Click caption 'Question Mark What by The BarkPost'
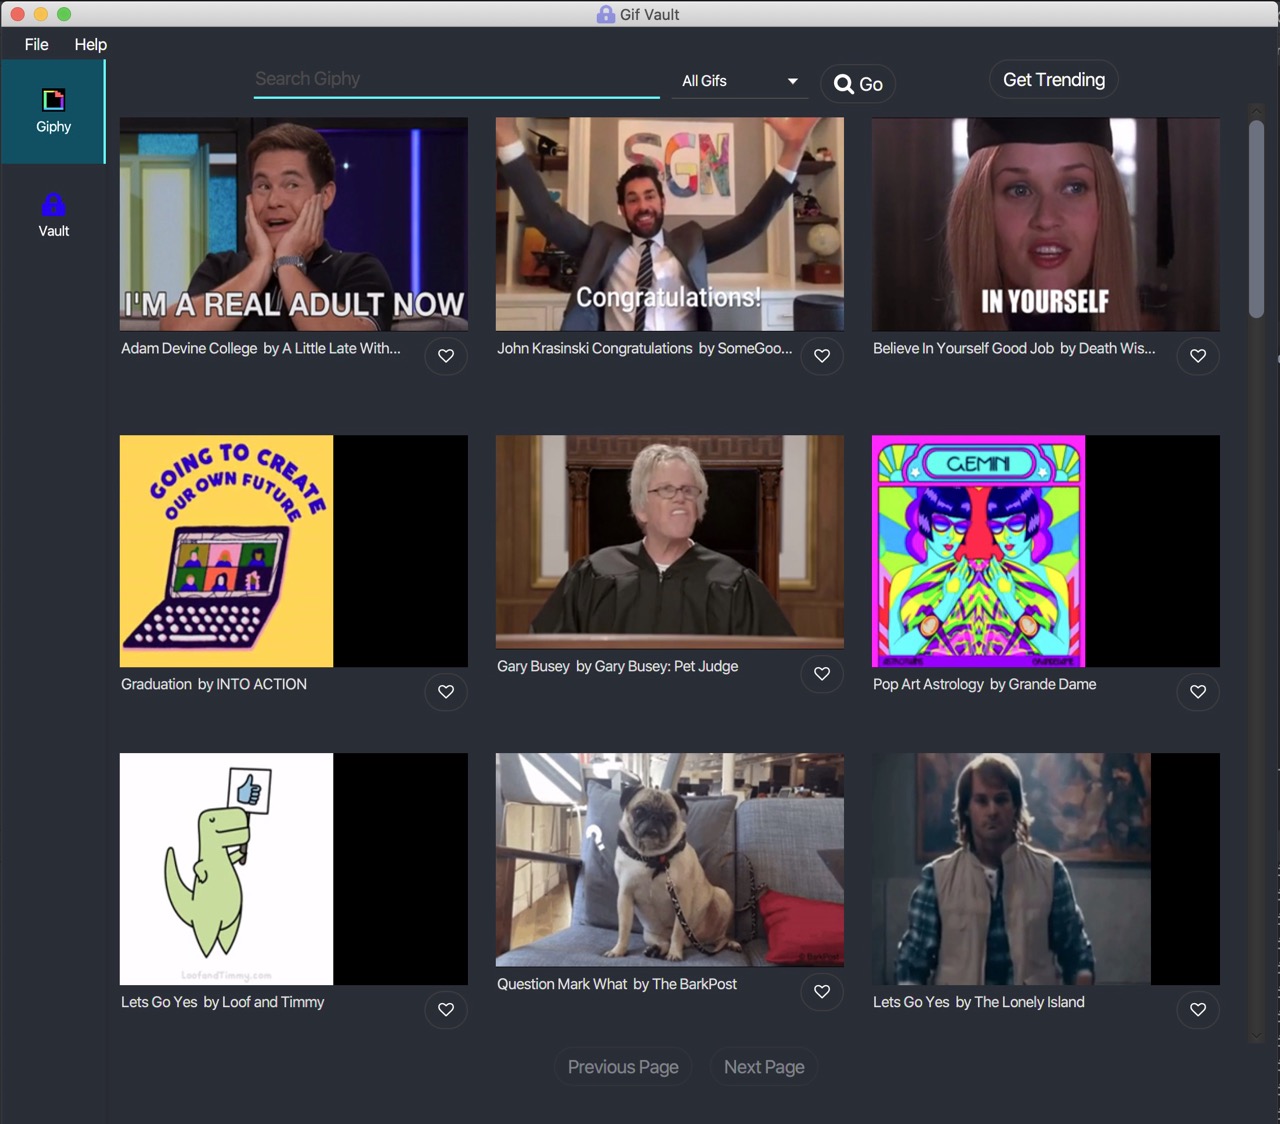 coord(617,984)
